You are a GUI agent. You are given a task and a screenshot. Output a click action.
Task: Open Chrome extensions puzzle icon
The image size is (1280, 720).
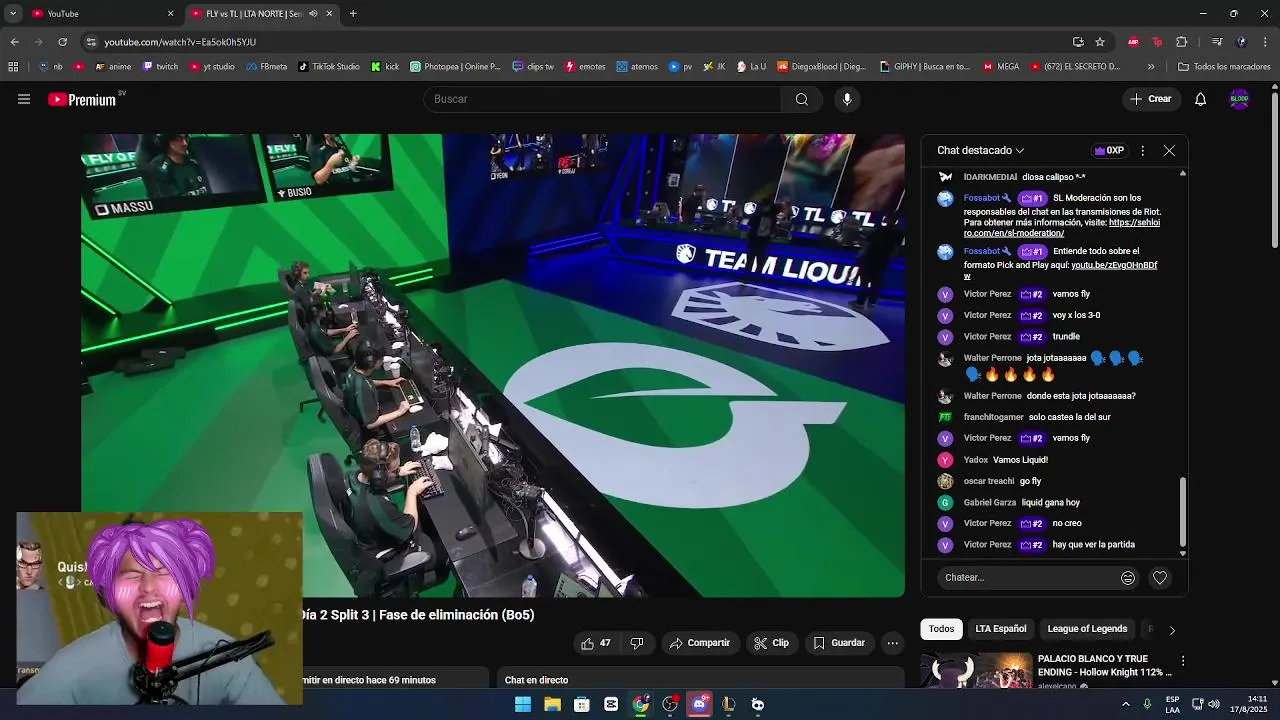click(x=1181, y=42)
